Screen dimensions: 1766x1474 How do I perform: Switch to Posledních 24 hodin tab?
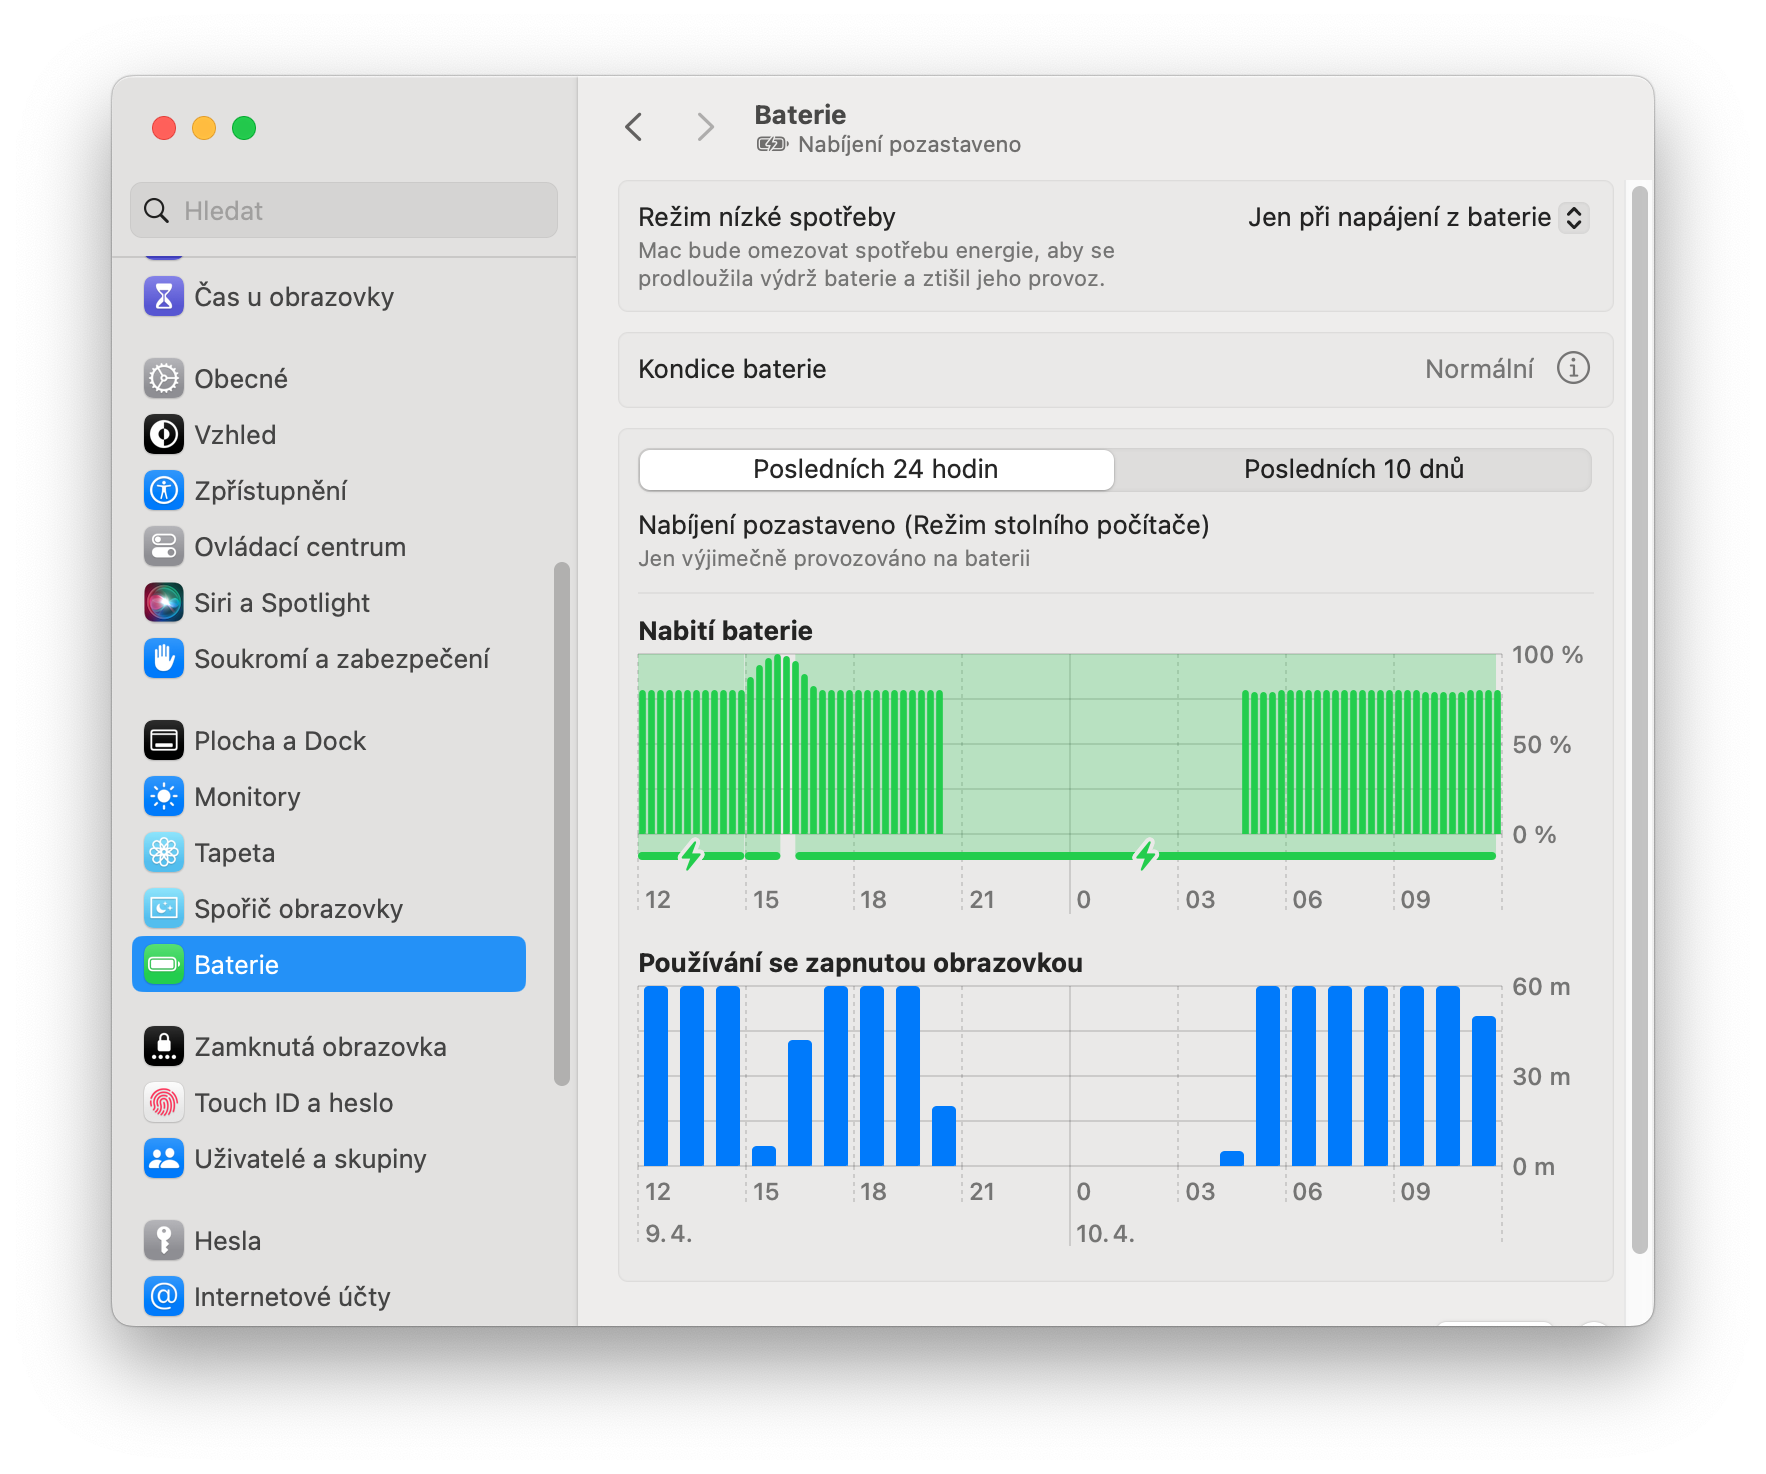pyautogui.click(x=876, y=470)
